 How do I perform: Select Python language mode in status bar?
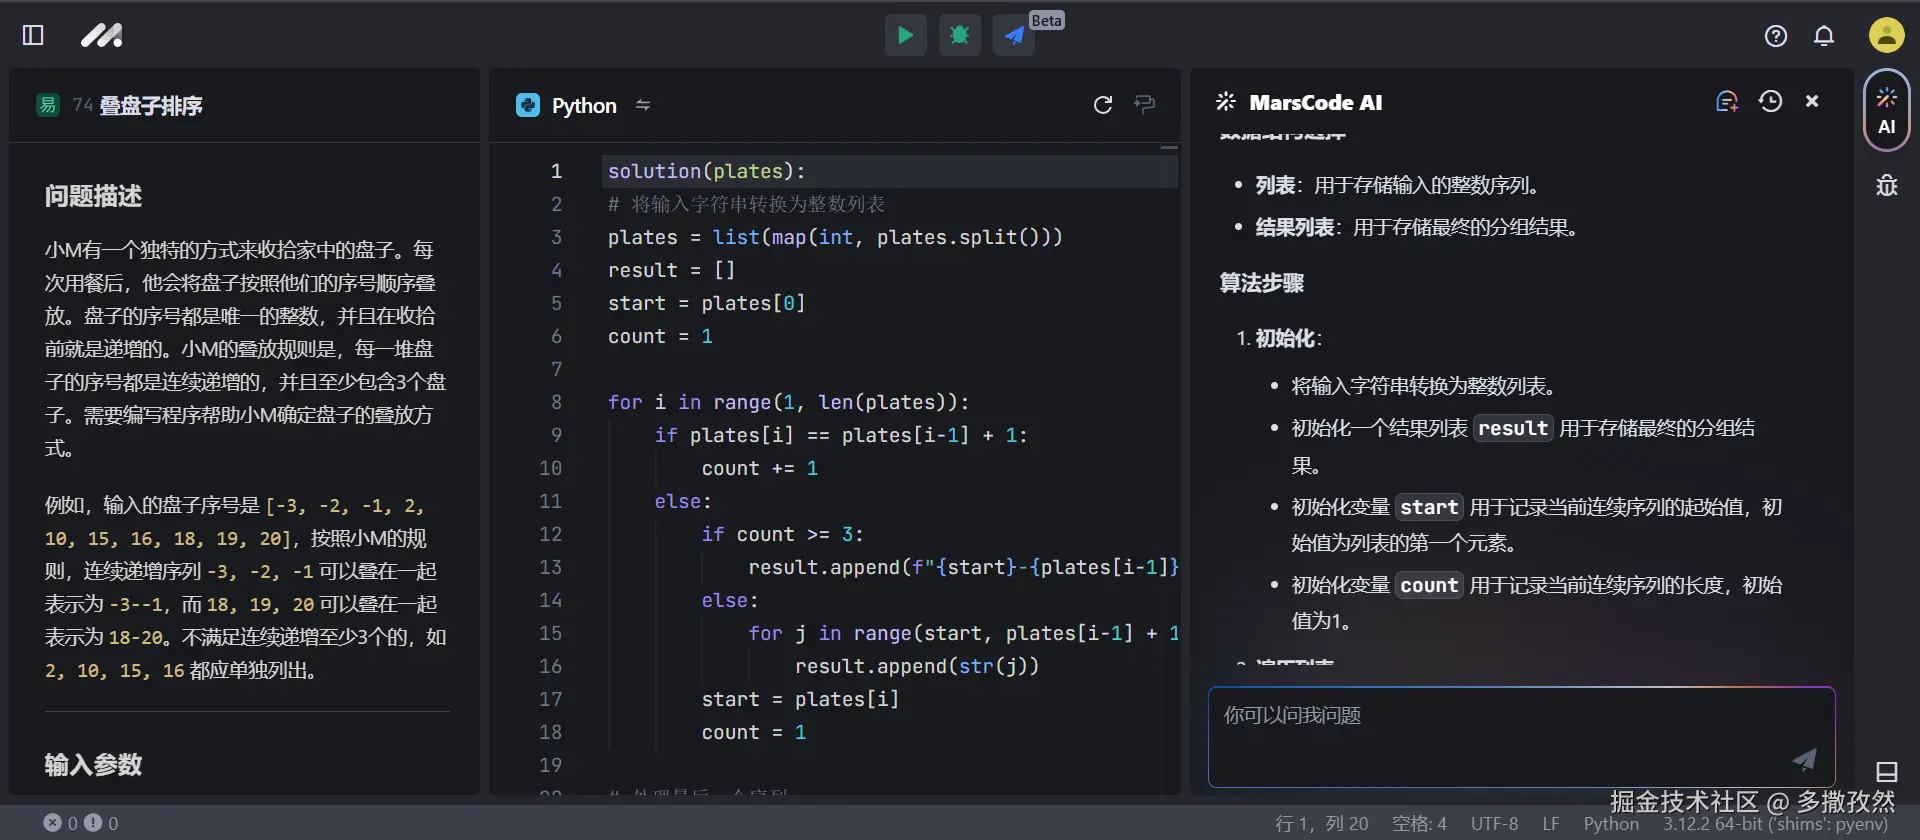(x=1611, y=824)
